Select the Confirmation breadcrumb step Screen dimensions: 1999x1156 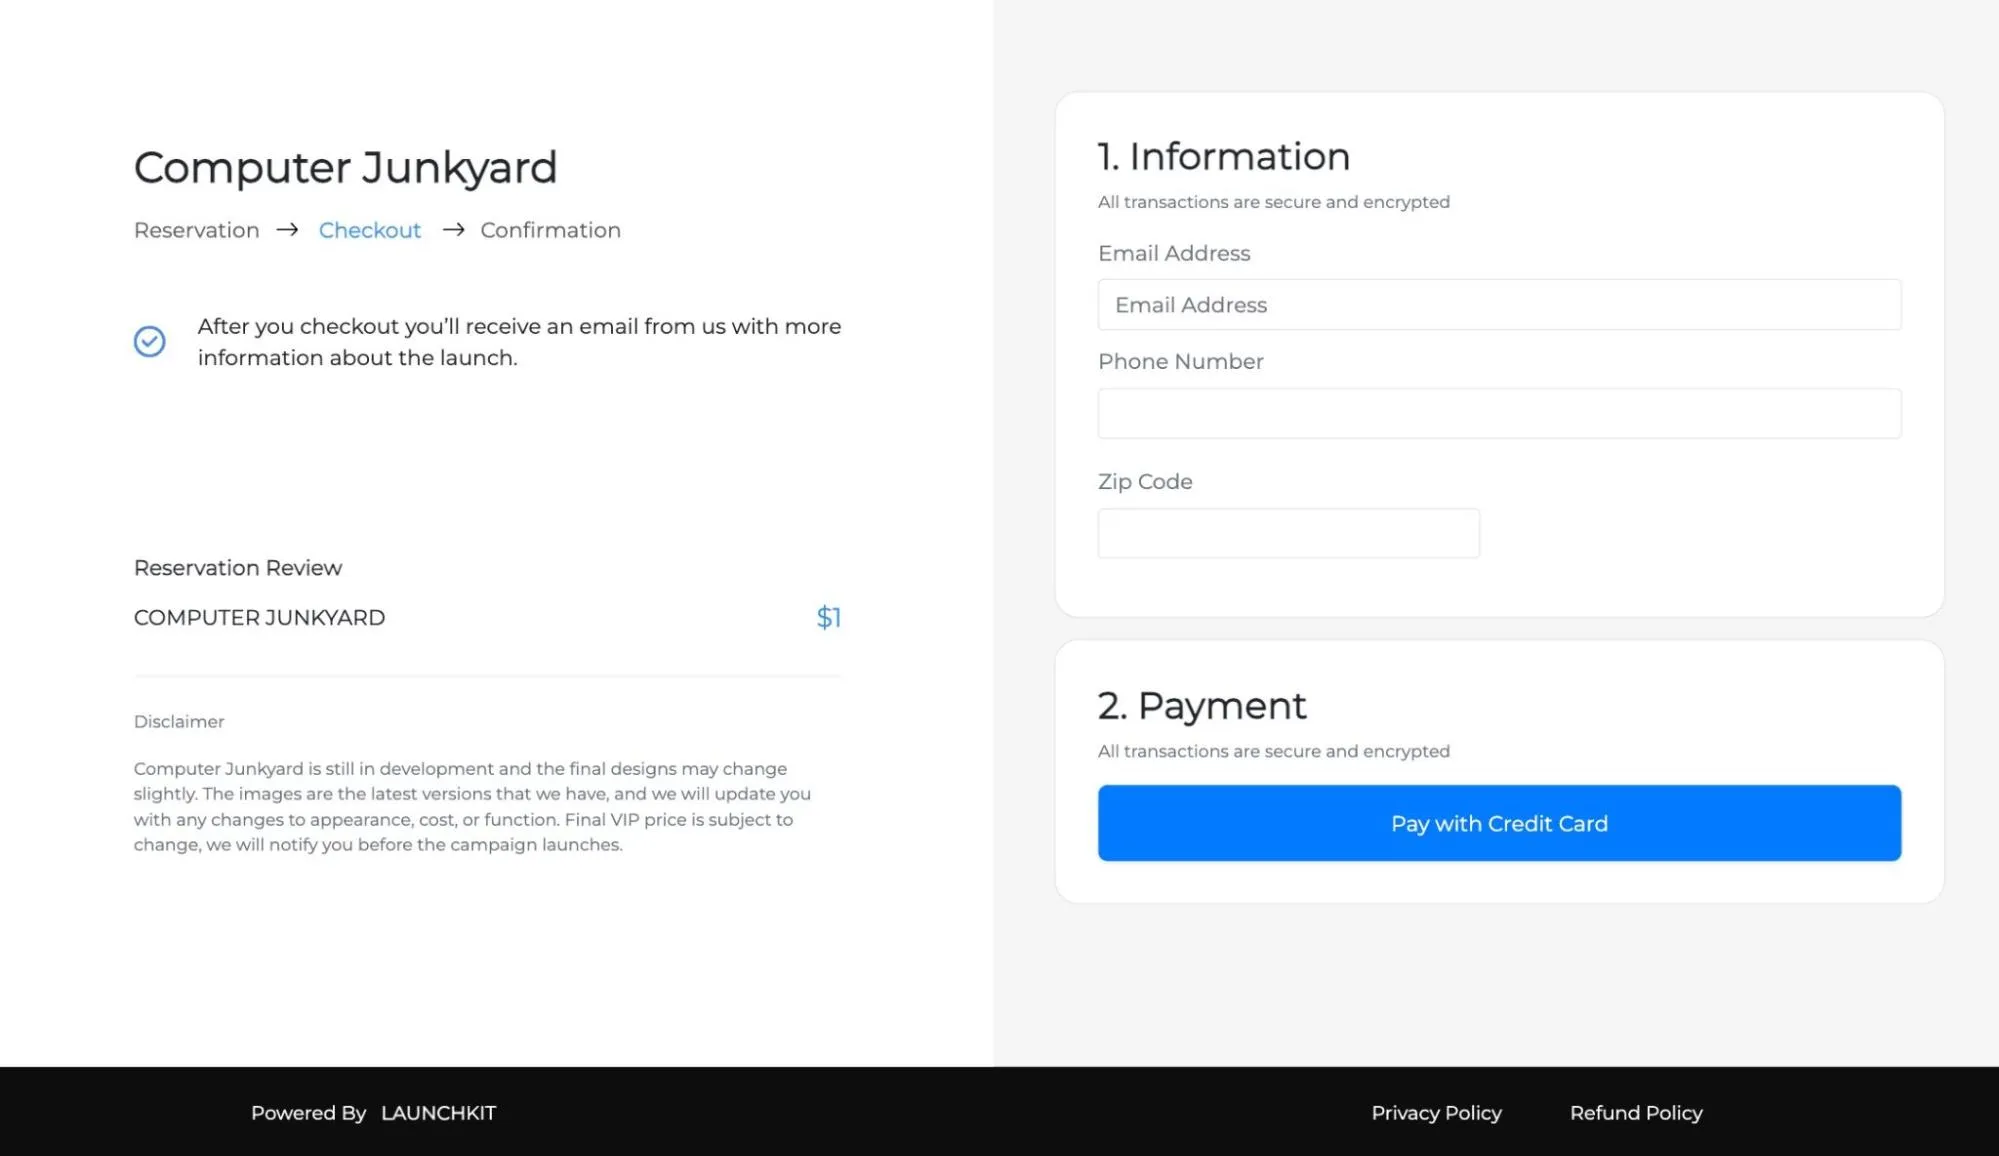(551, 230)
